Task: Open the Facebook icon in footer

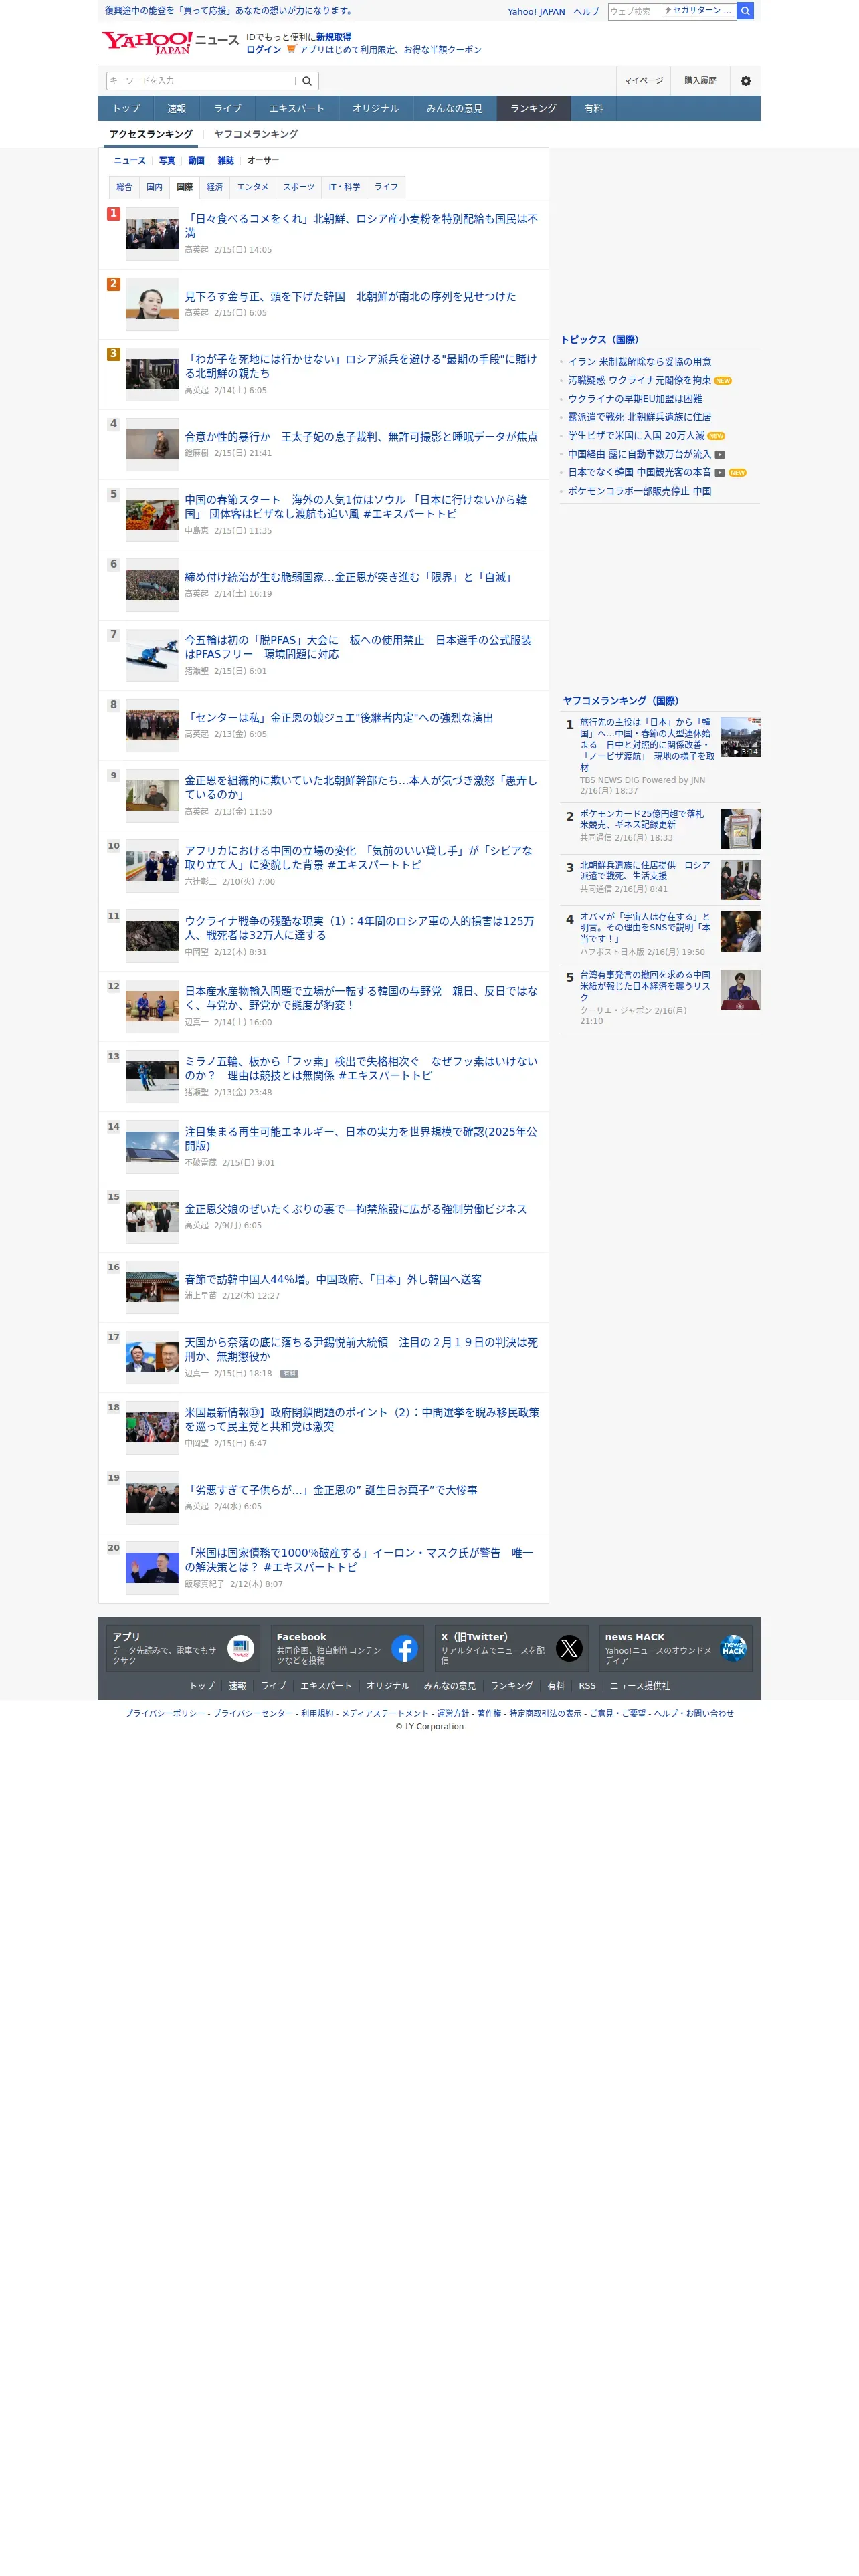Action: (x=404, y=1648)
